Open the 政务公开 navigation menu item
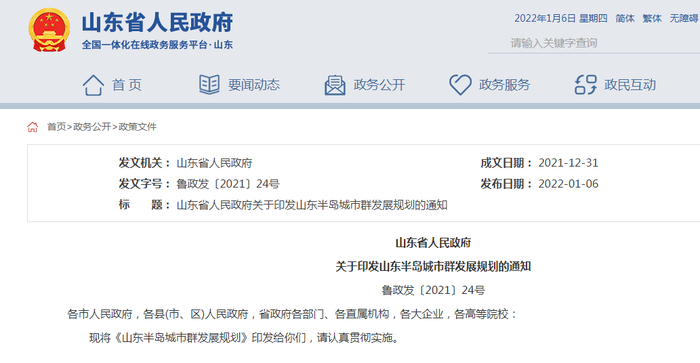Image resolution: width=700 pixels, height=363 pixels. pos(379,85)
